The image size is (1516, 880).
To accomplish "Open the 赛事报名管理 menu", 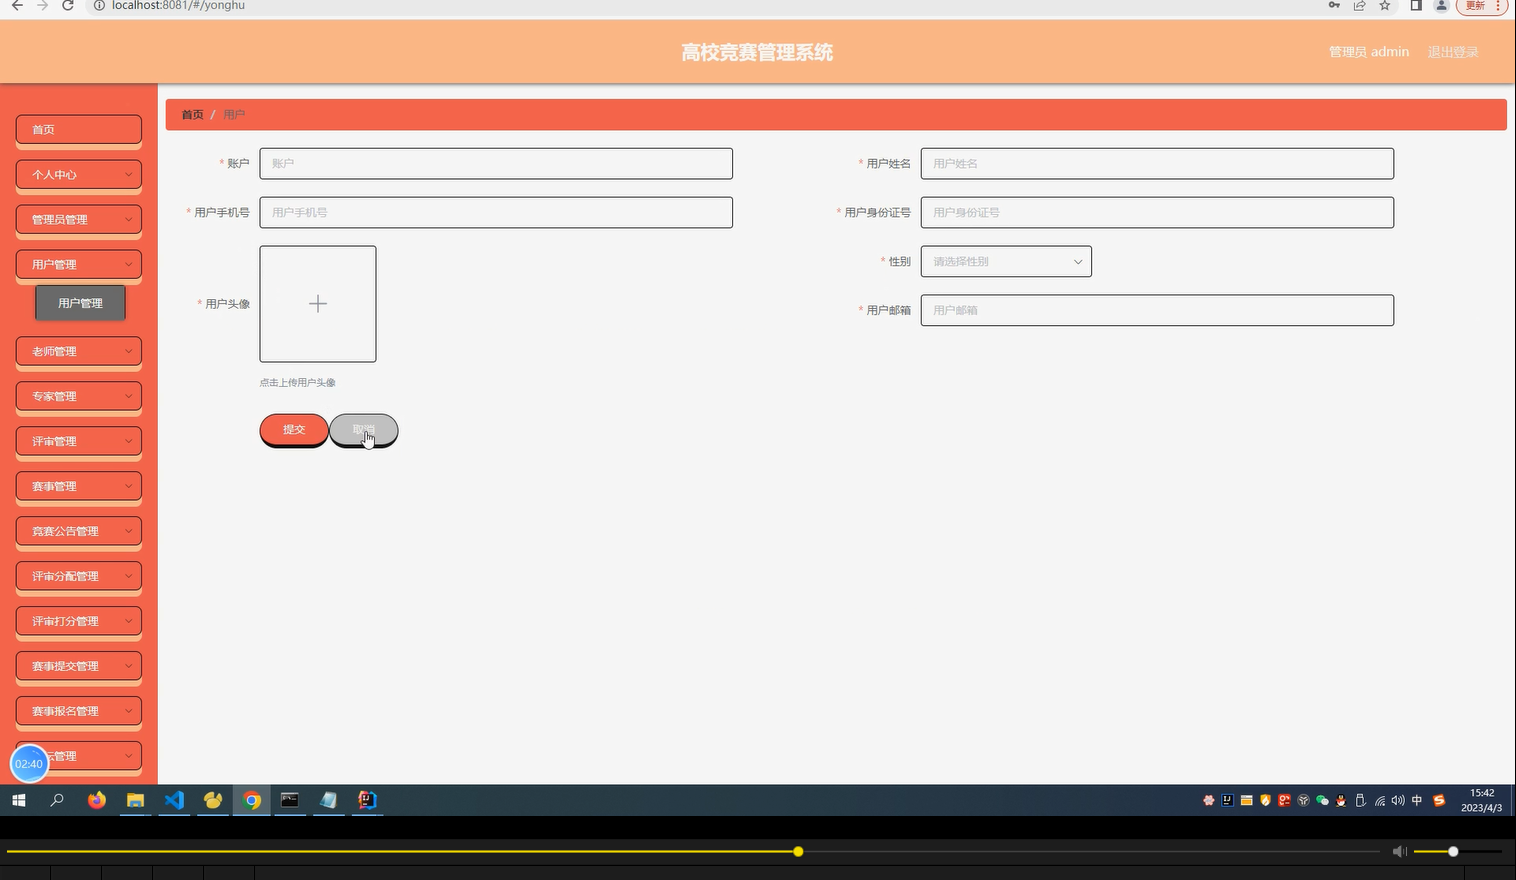I will [79, 712].
